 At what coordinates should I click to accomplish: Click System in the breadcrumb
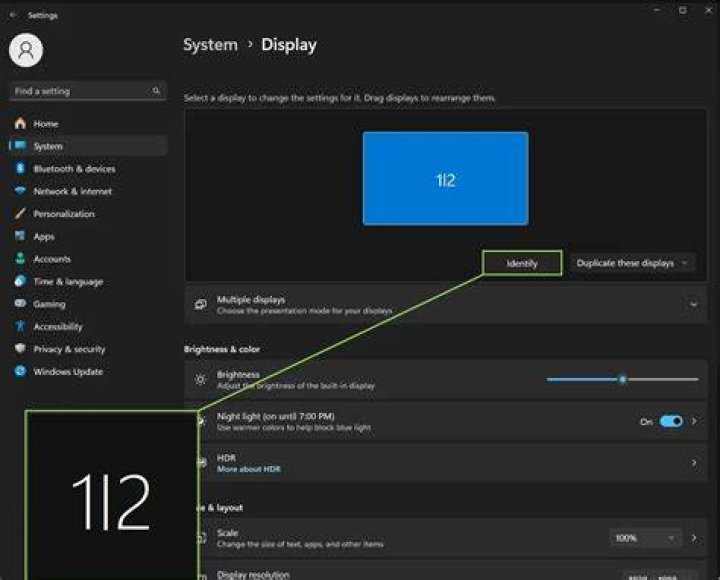[210, 45]
